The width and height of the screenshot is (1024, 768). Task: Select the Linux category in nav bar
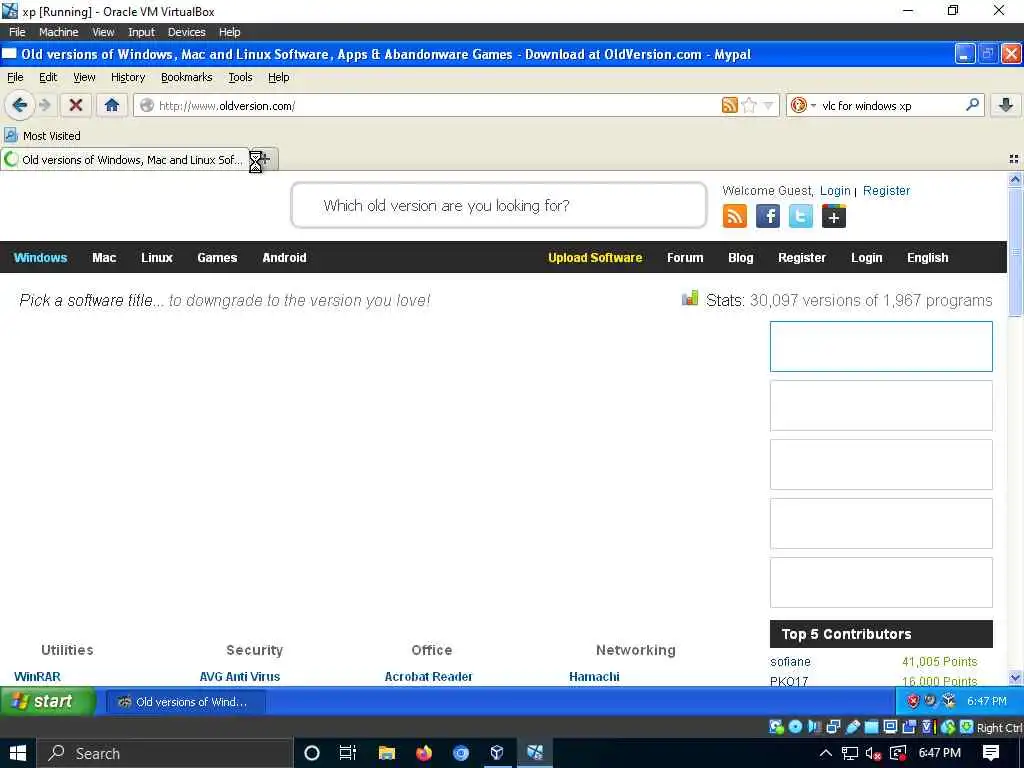coord(157,257)
